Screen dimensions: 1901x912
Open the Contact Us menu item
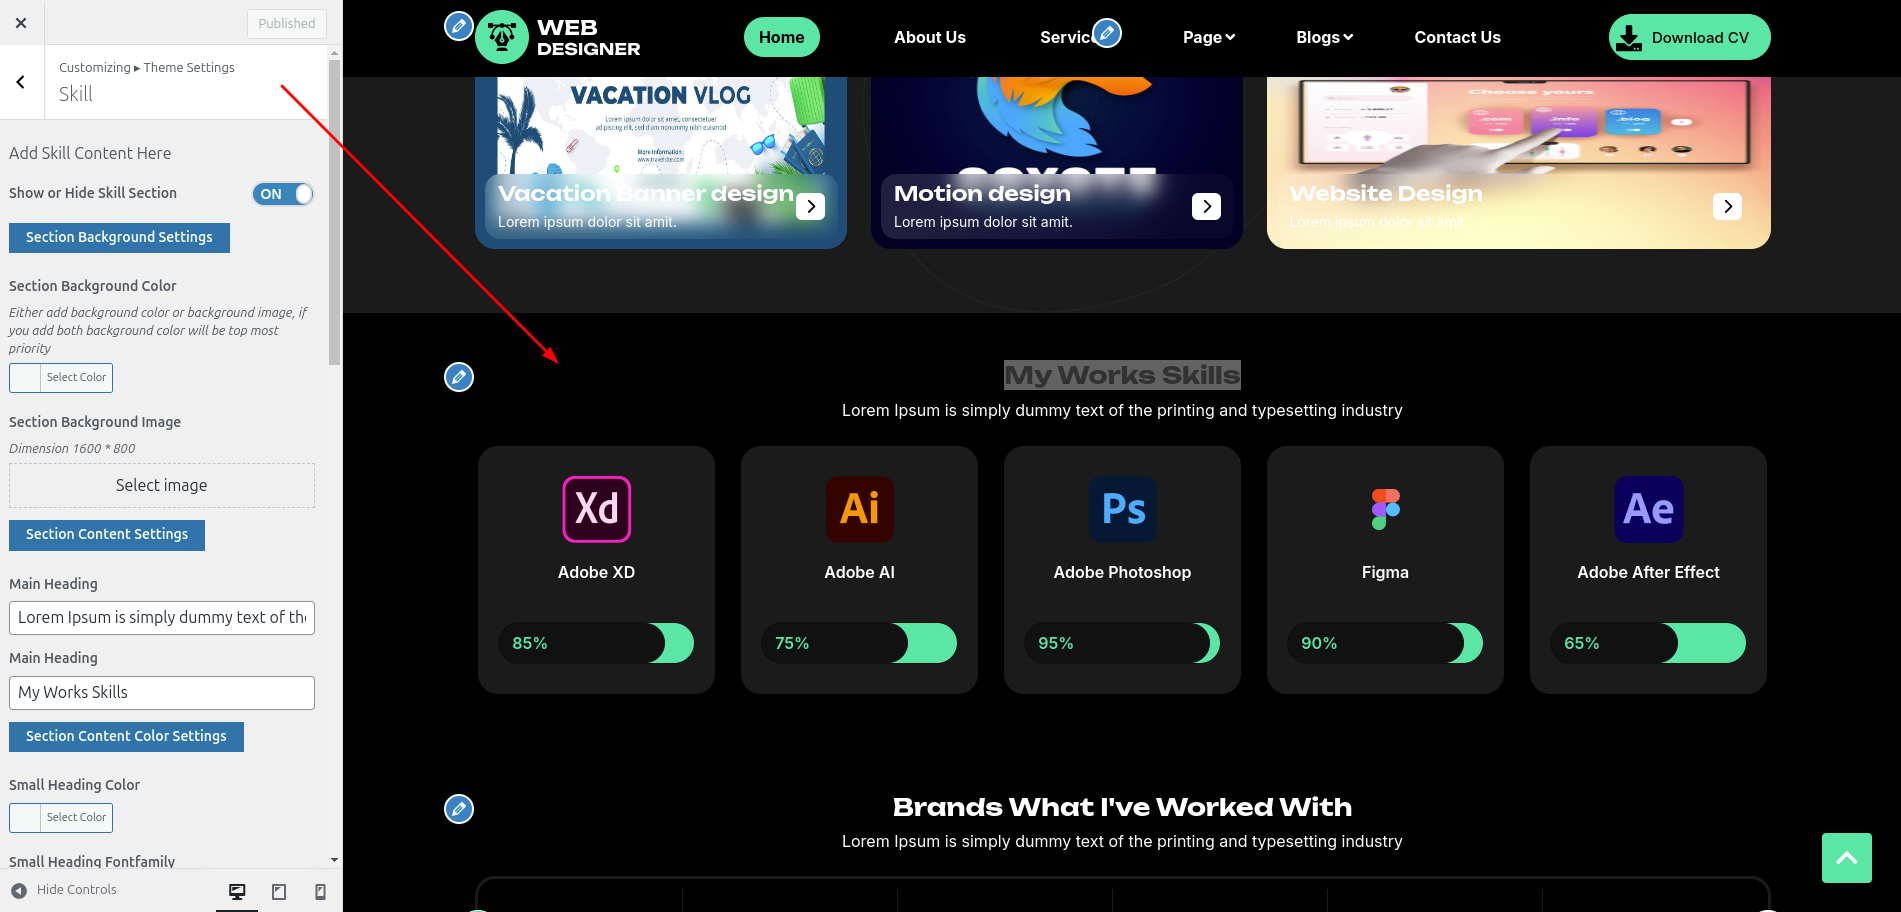1457,37
